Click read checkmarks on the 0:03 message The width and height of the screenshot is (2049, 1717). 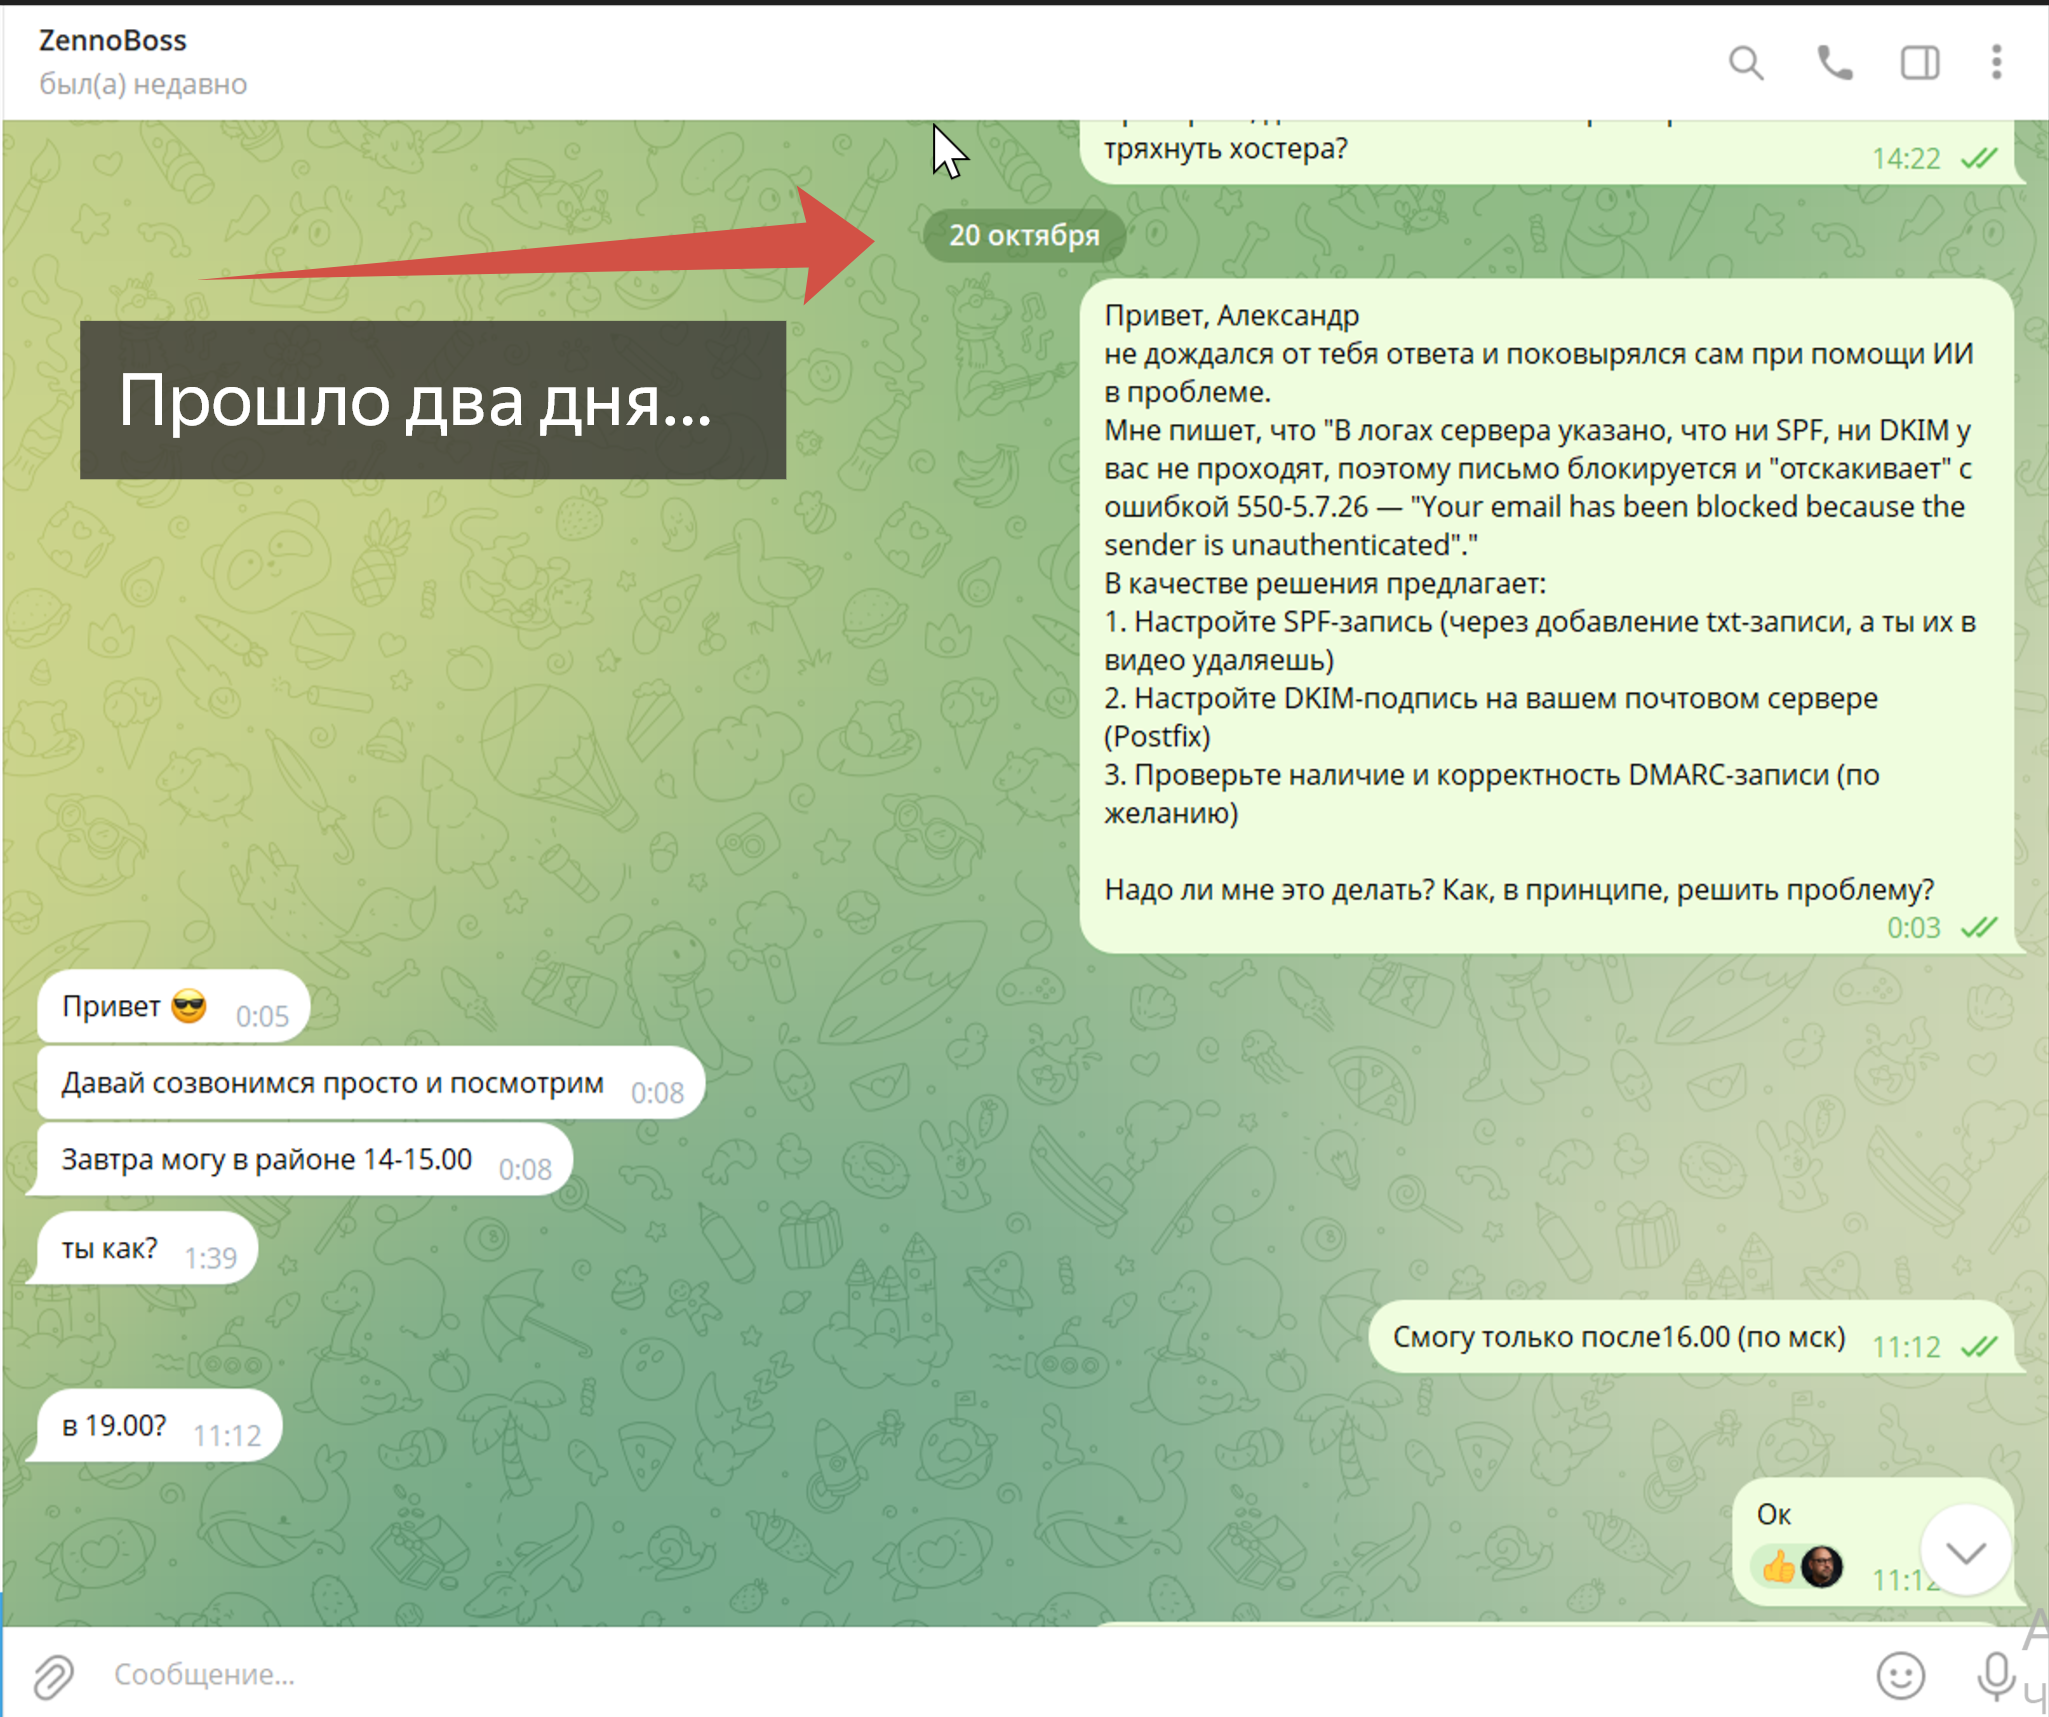click(x=1978, y=929)
